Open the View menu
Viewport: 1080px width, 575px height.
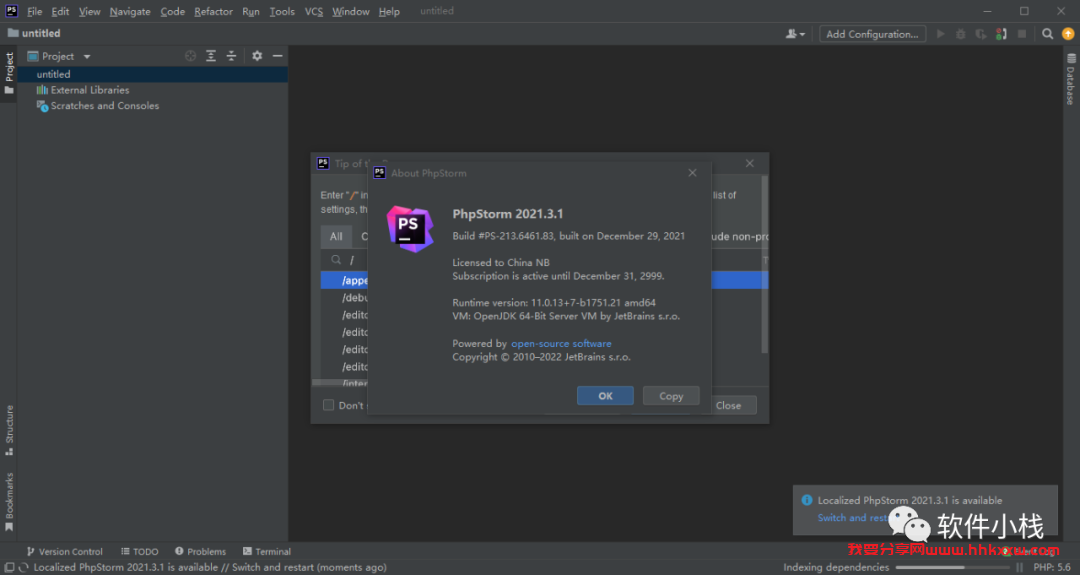tap(89, 12)
